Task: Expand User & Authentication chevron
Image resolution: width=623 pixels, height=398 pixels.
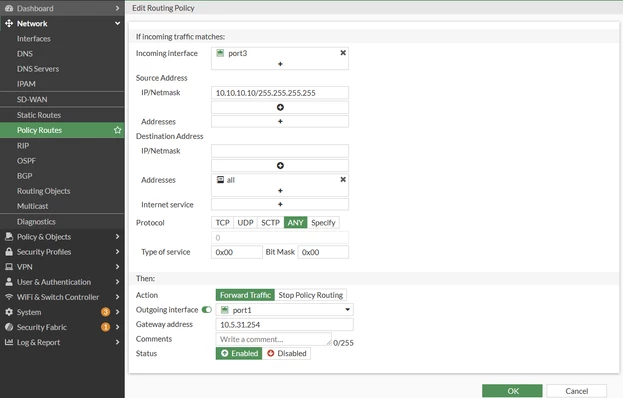Action: [117, 282]
